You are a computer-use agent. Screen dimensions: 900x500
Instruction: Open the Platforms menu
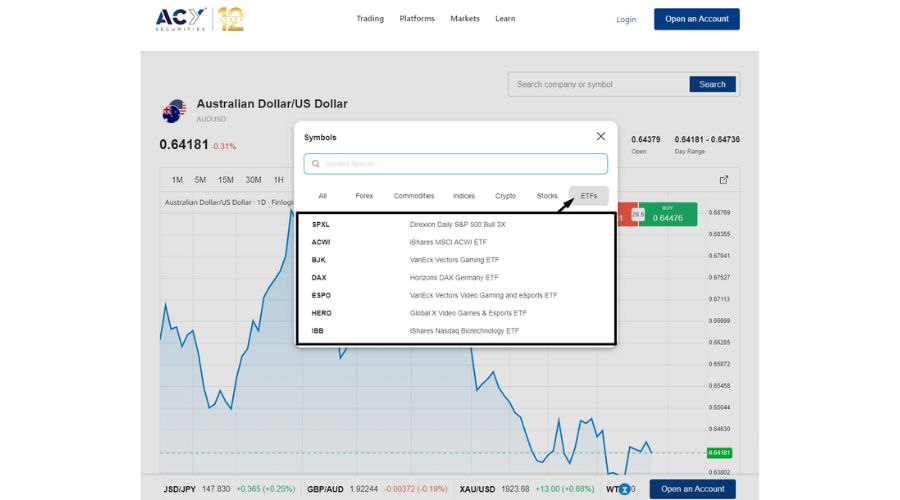pyautogui.click(x=417, y=19)
